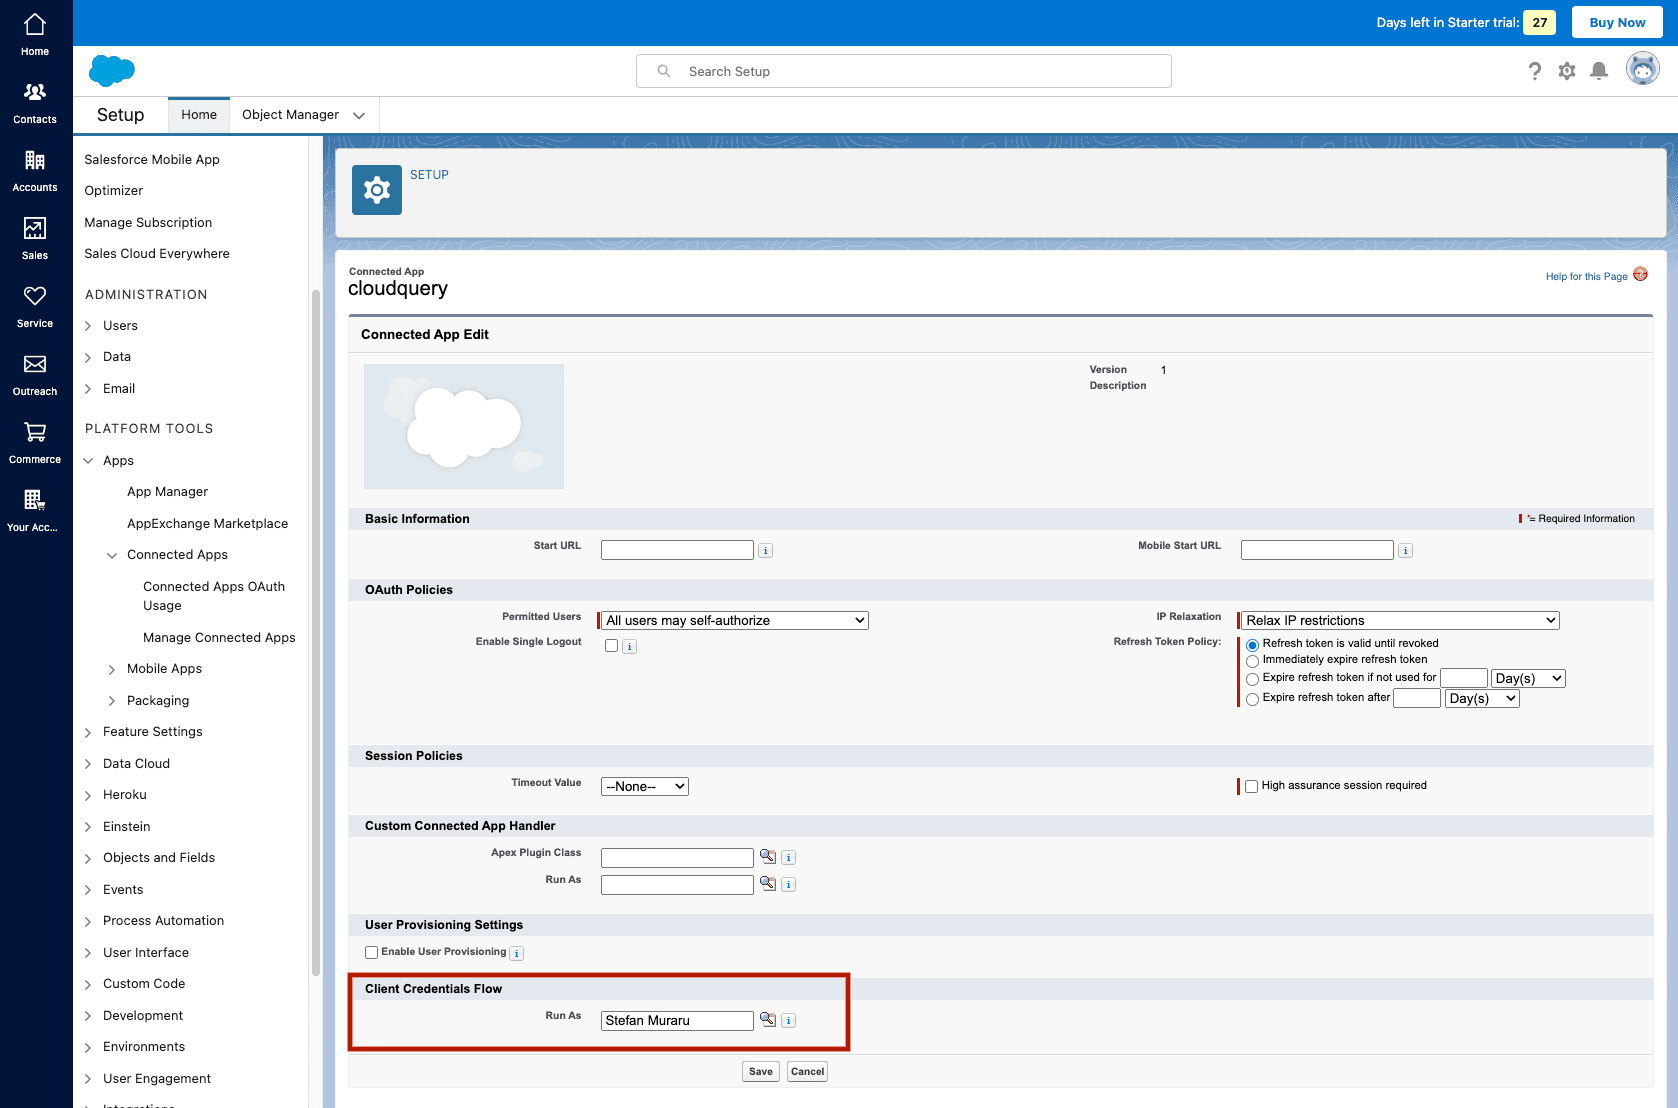Open App Manager in setup tree

coord(167,492)
